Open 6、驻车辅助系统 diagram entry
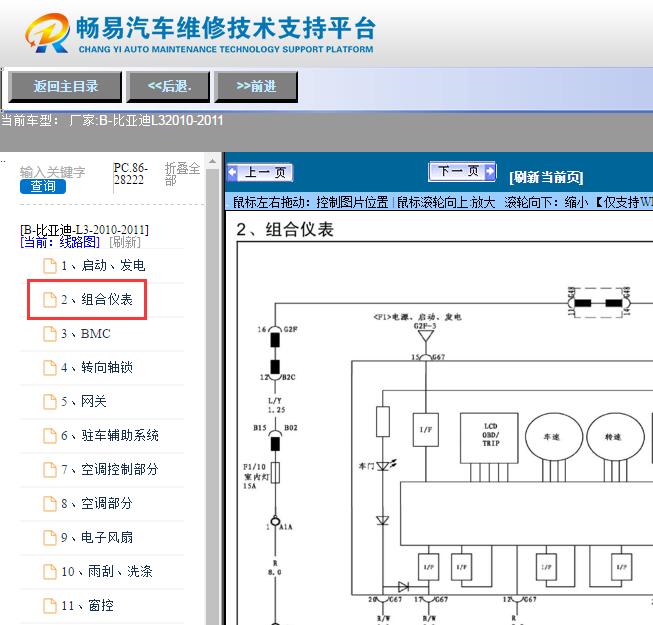Screen dimensions: 653x625 (110, 436)
